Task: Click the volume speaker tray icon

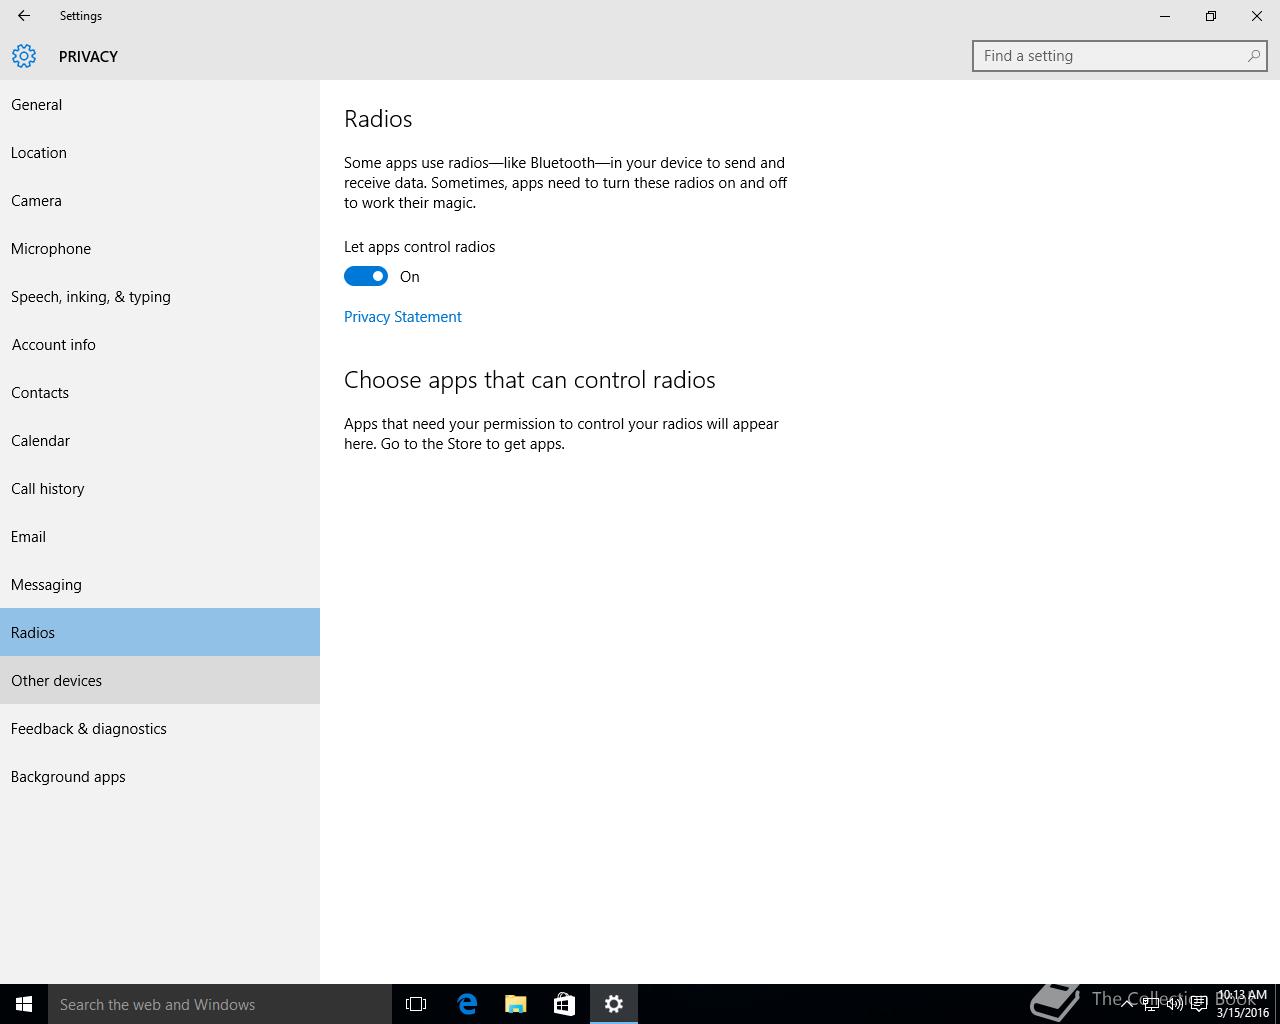Action: coord(1175,1004)
